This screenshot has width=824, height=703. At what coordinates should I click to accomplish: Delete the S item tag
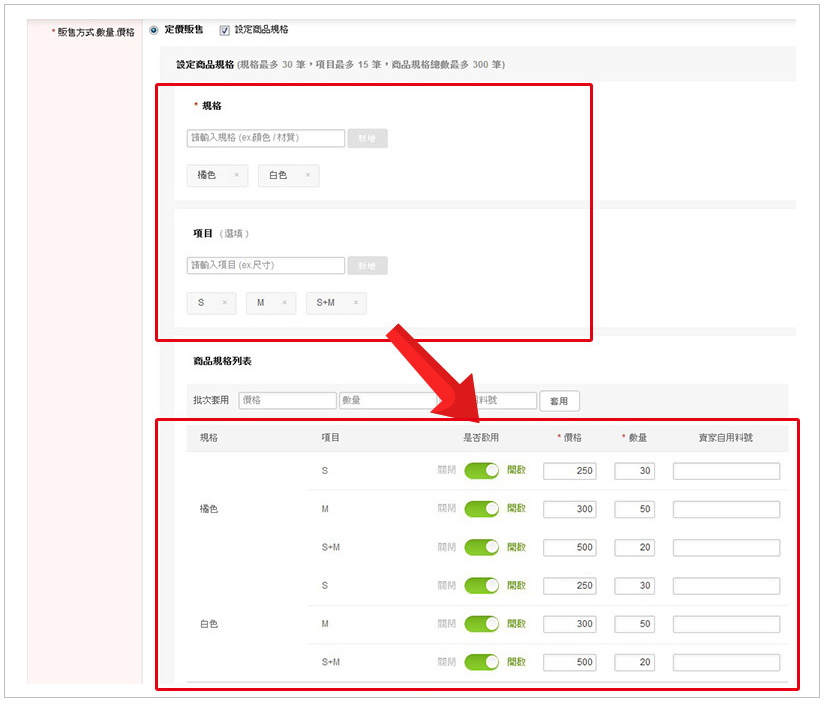pos(224,303)
